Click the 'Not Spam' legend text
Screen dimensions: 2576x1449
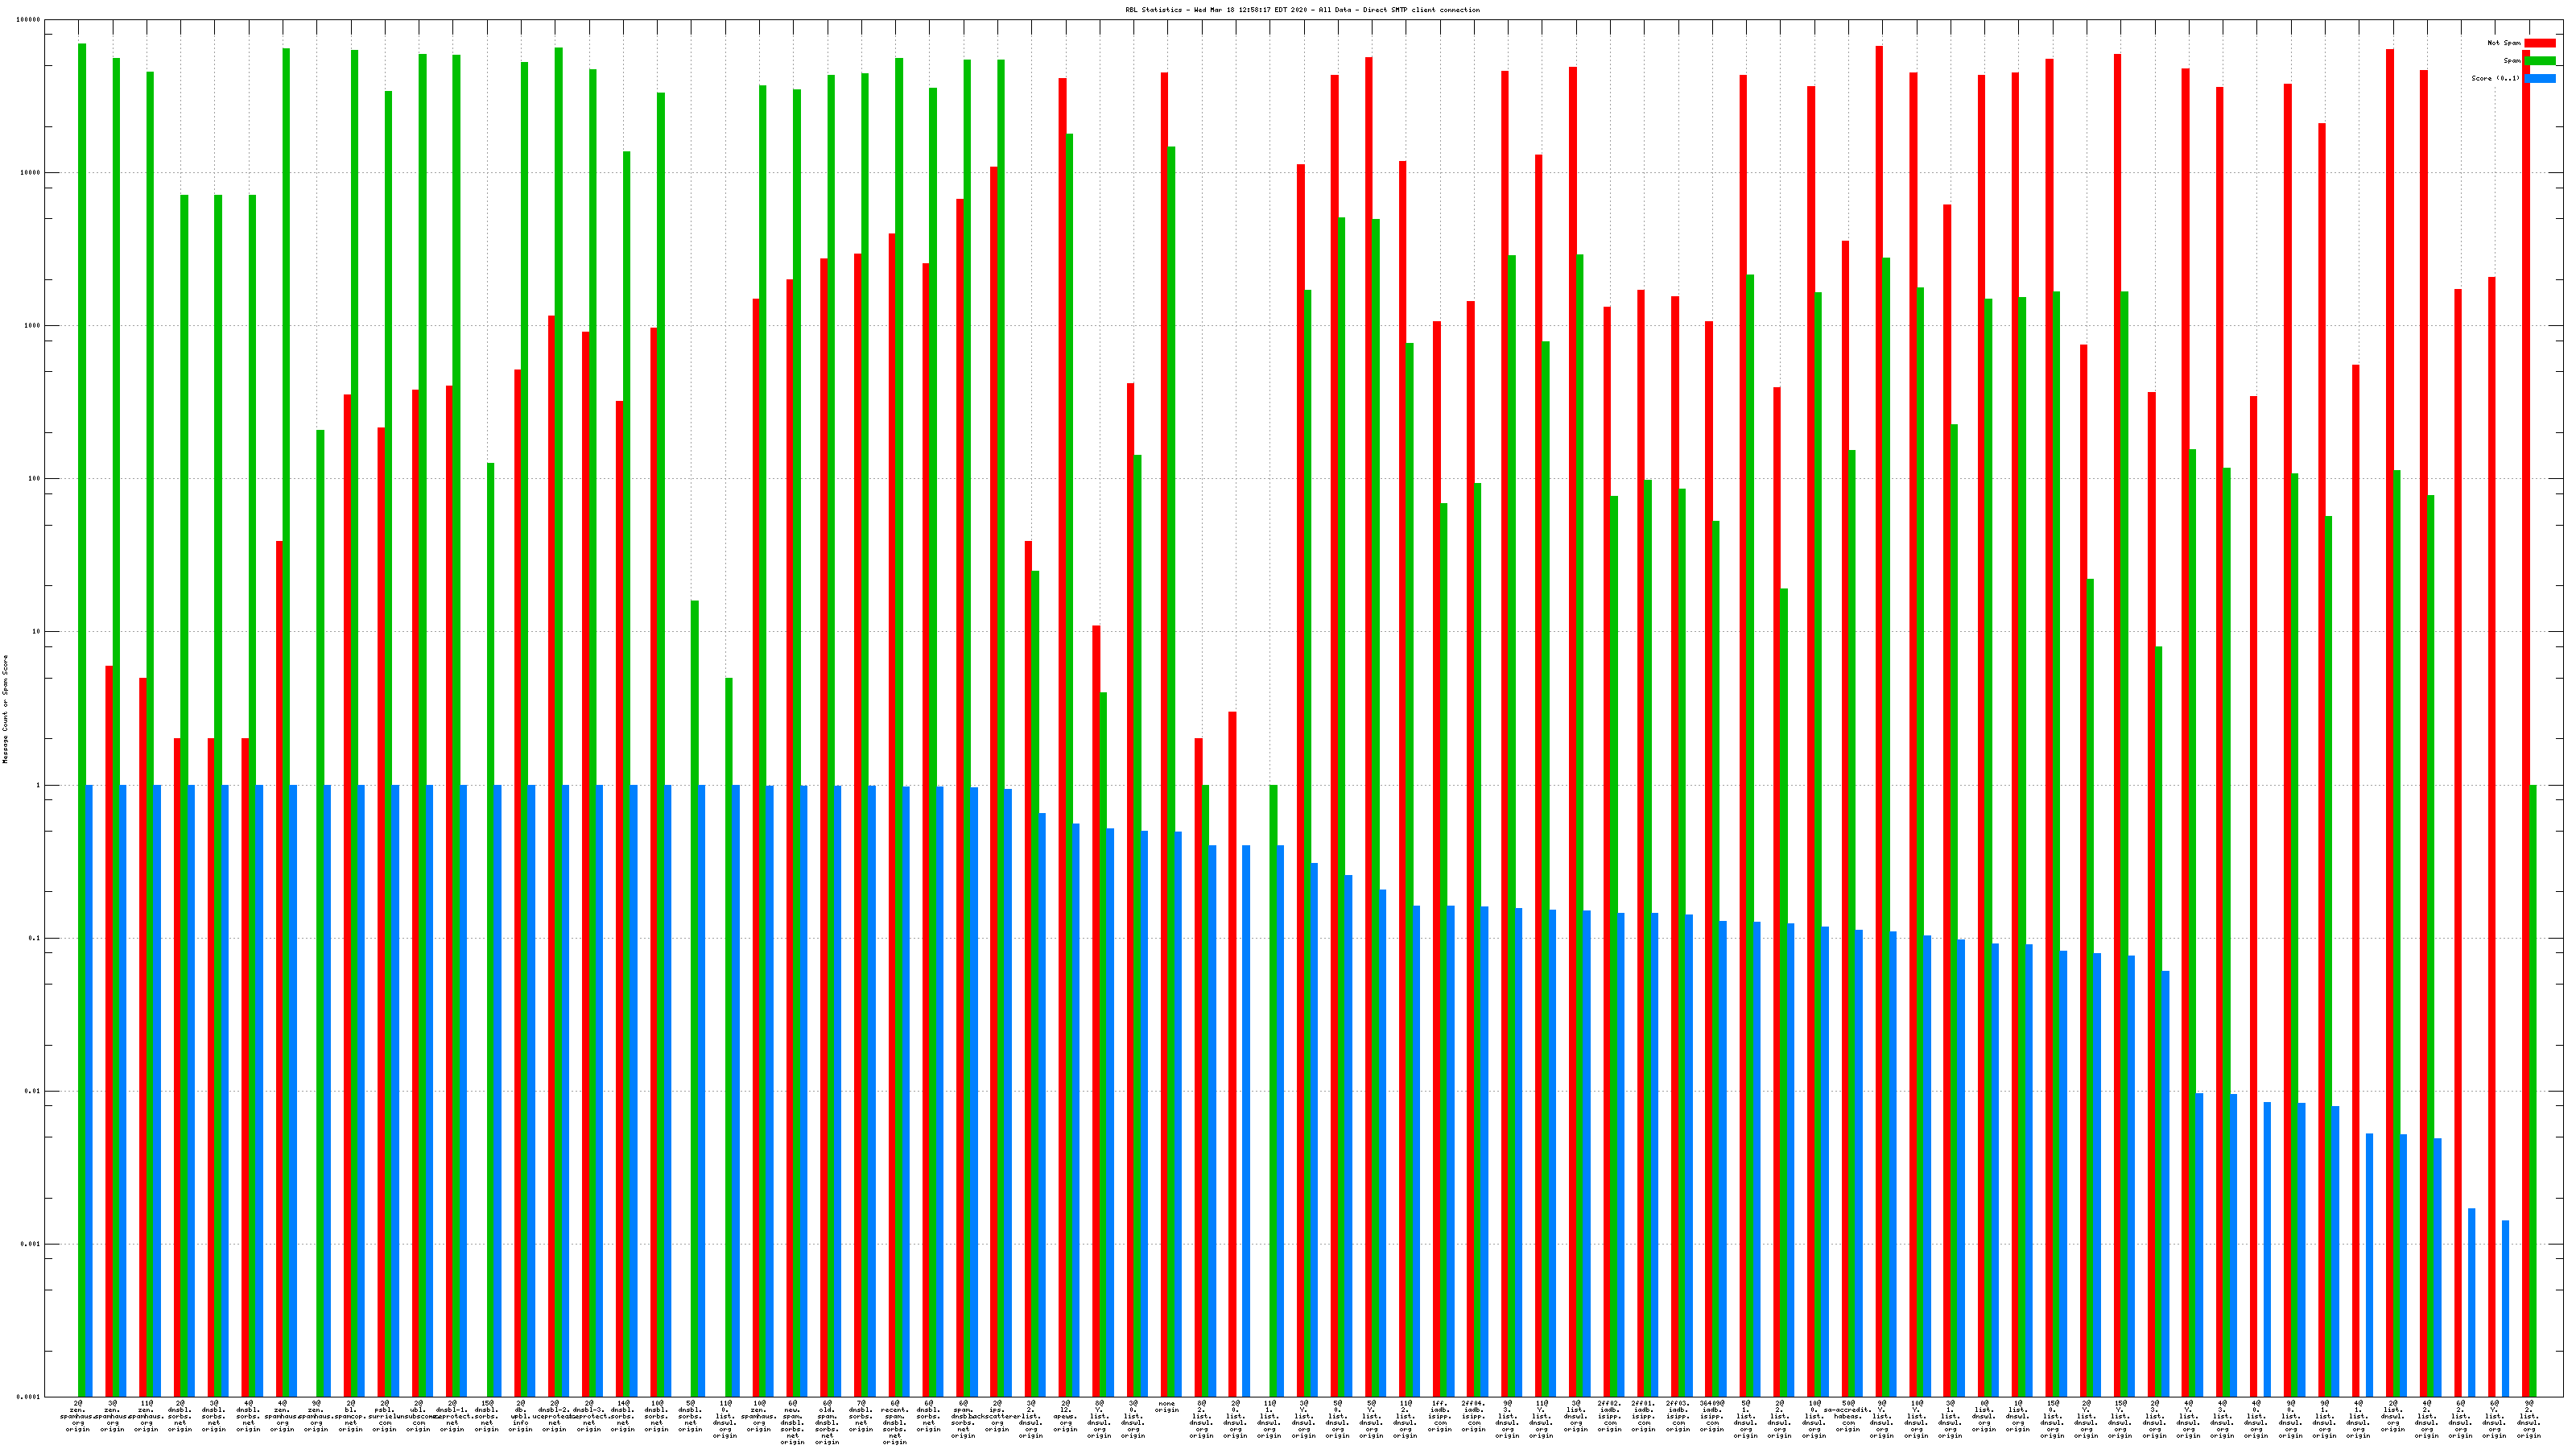coord(2504,43)
